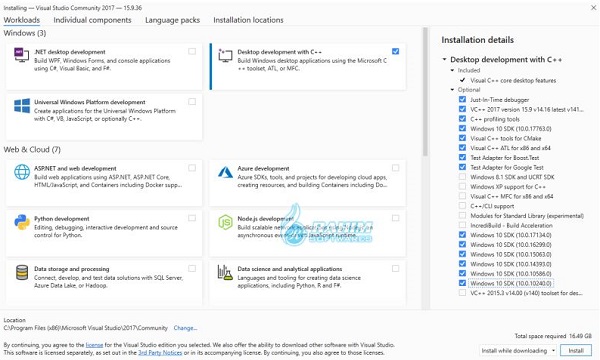Click the Windows (3) section heading
Screen dimensions: 600x360
tap(25, 33)
